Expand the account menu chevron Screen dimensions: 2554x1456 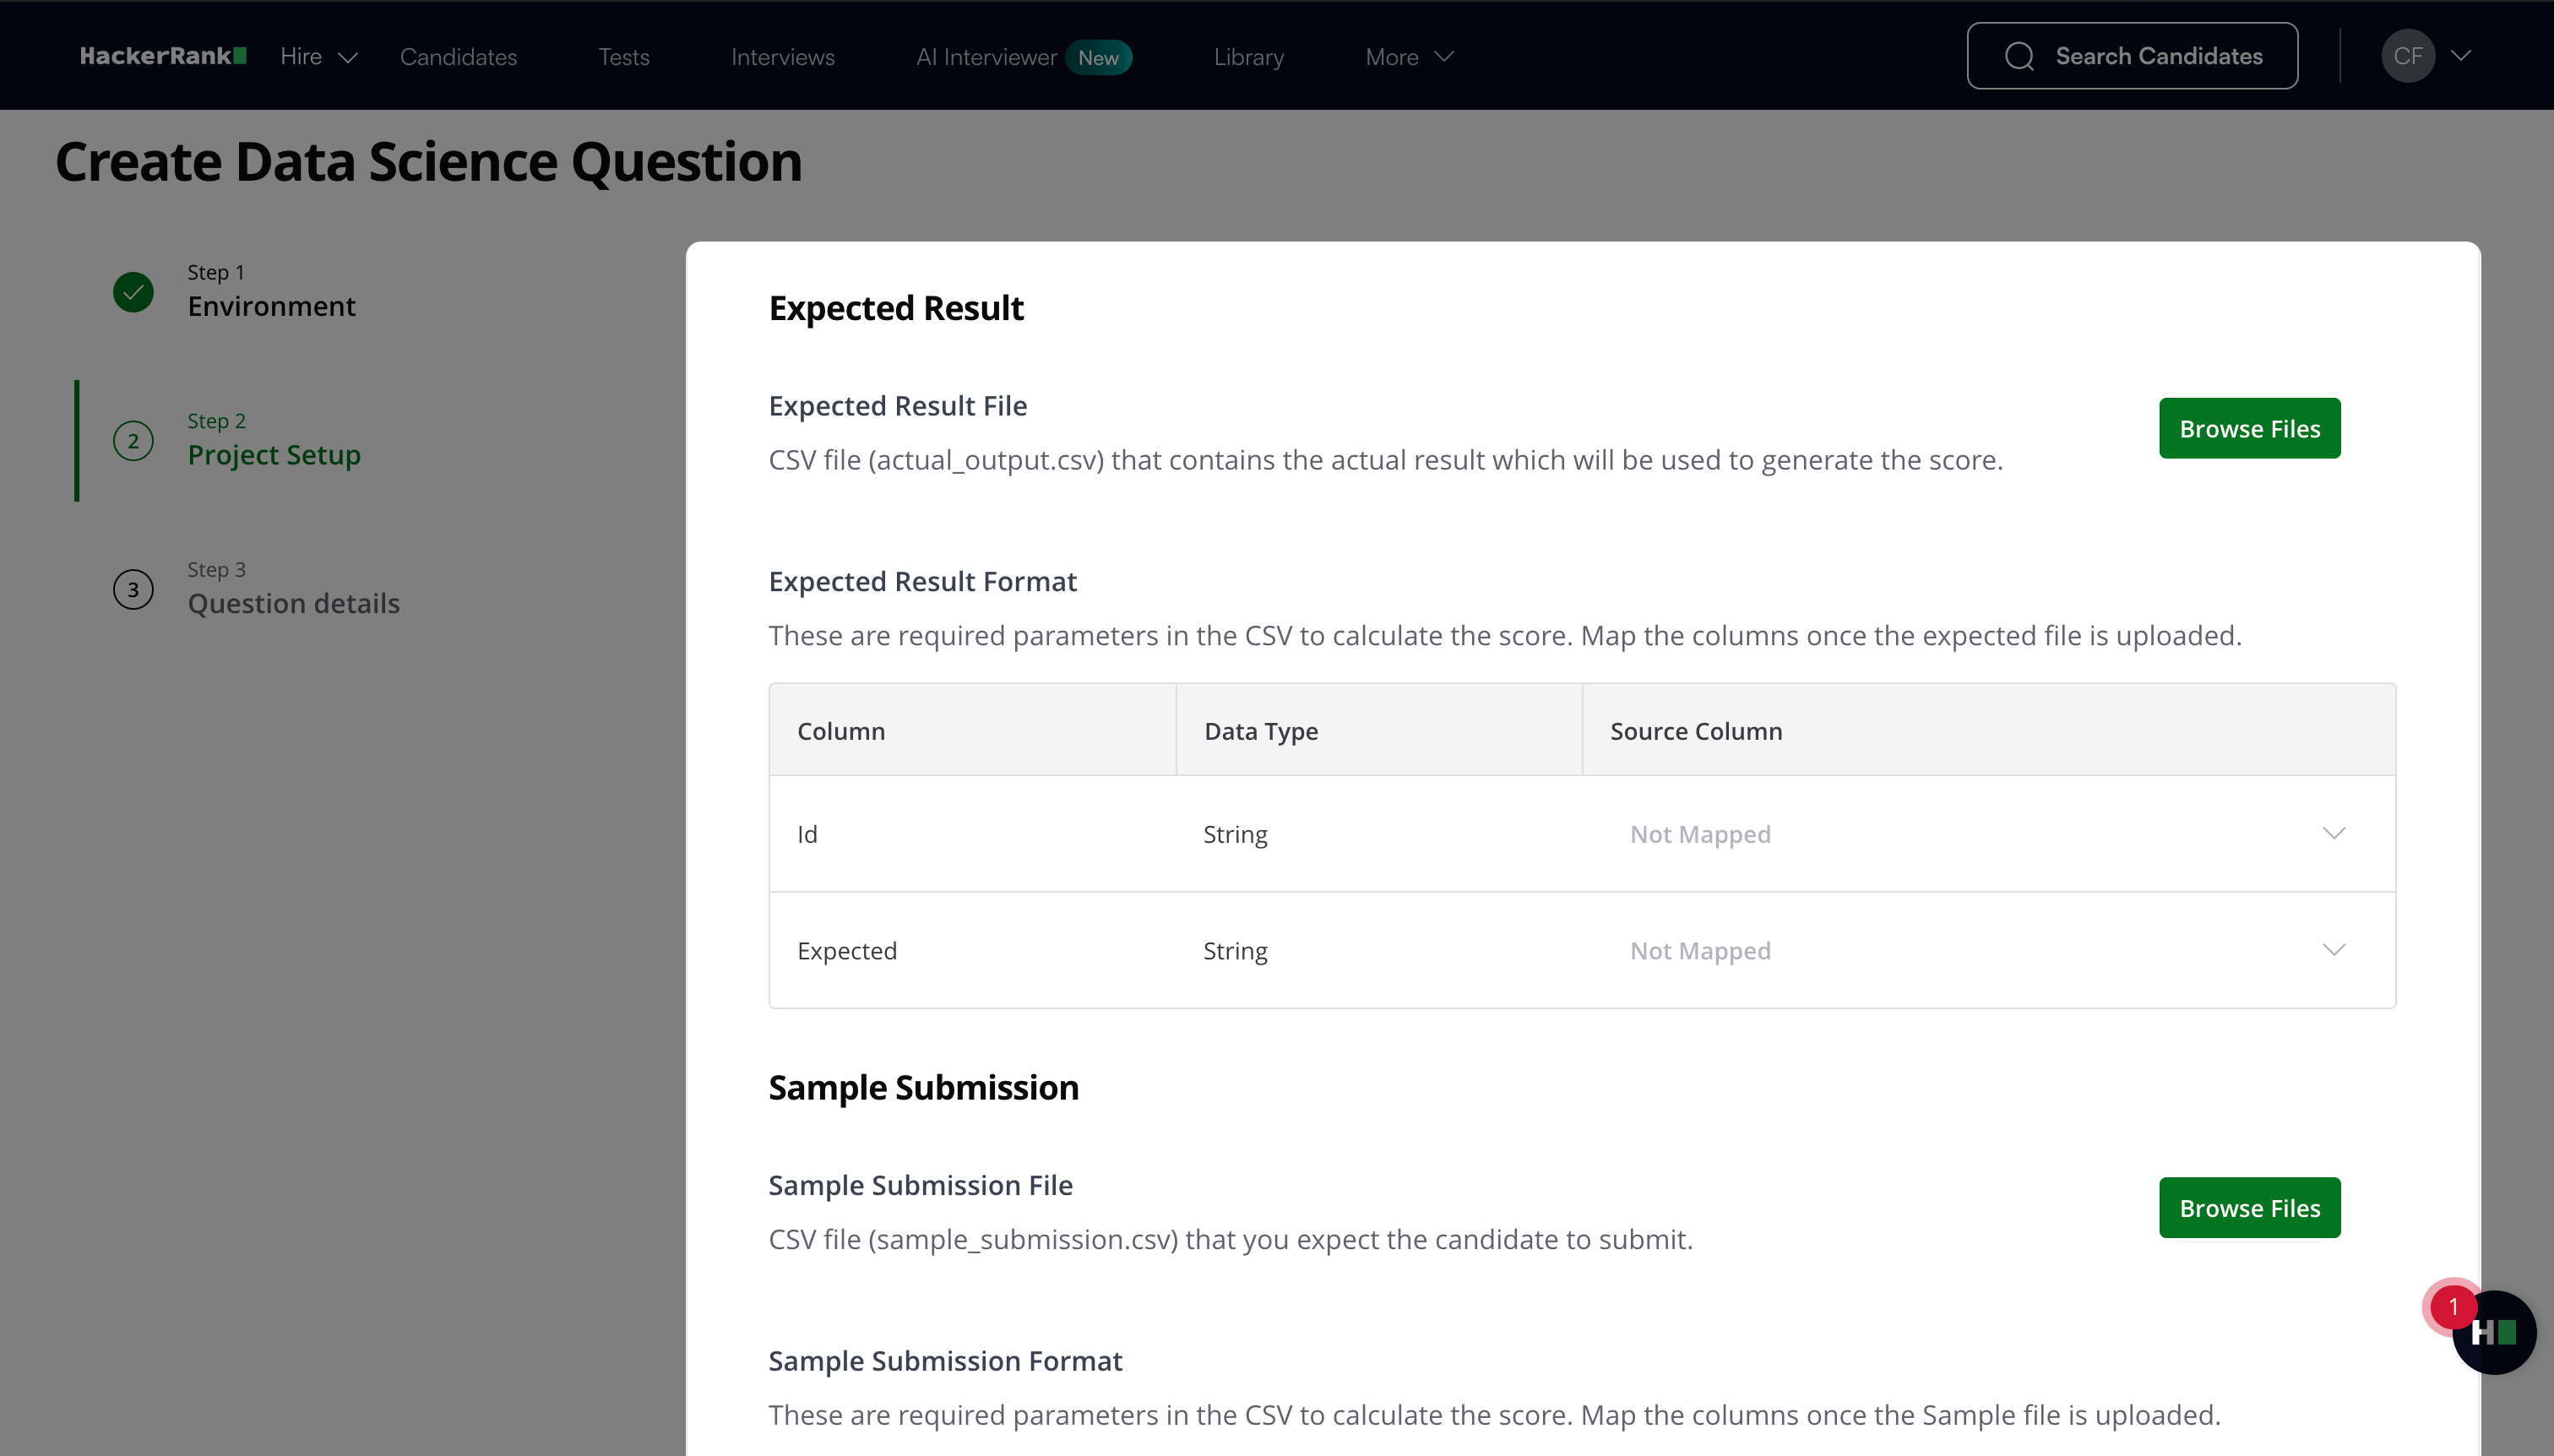2461,56
